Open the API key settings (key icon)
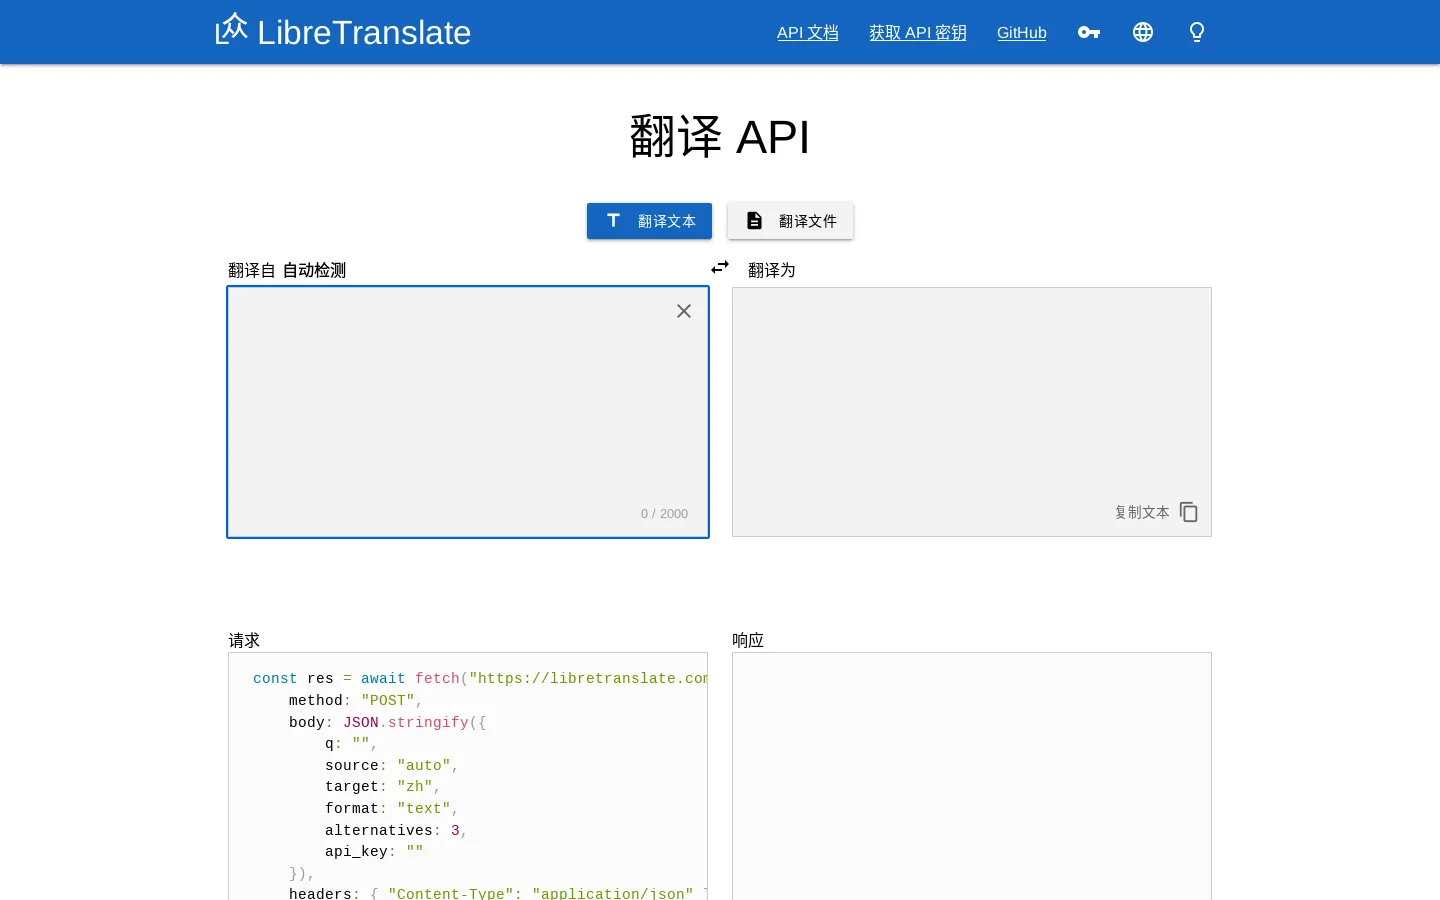 point(1089,32)
